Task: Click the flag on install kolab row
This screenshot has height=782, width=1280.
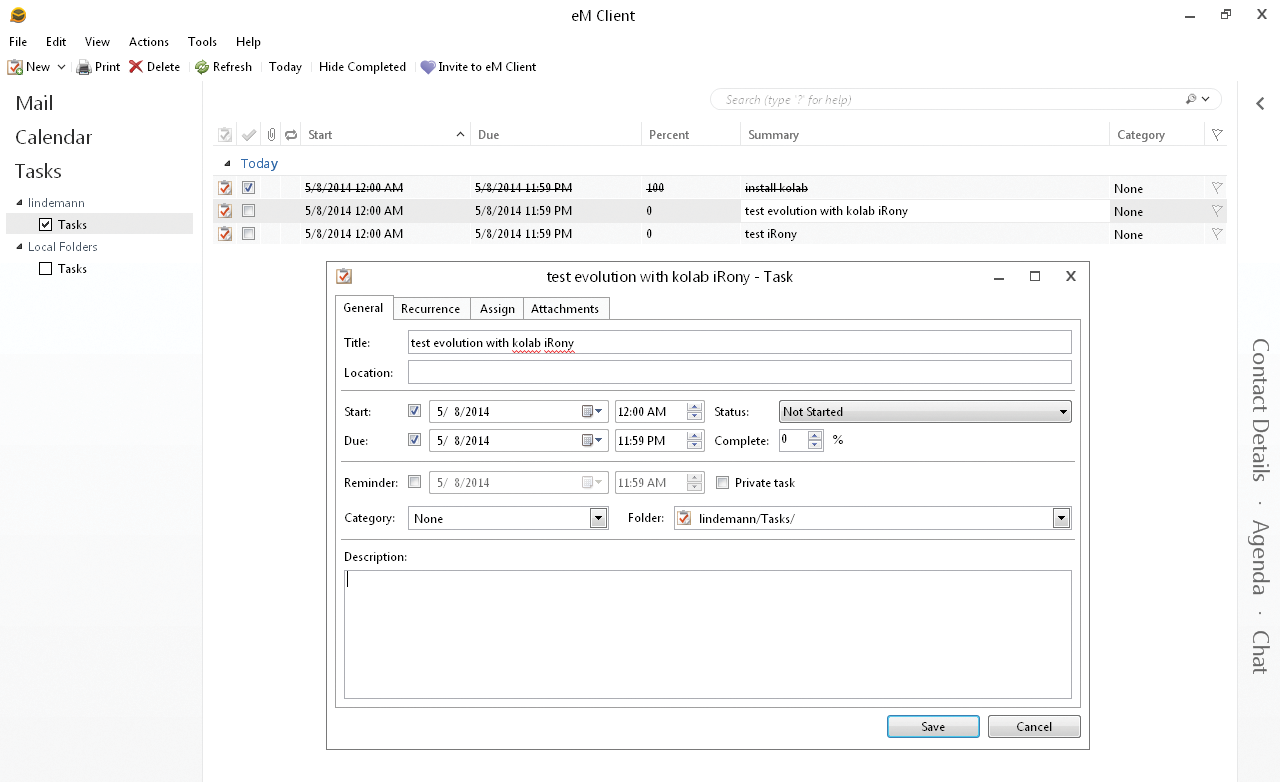Action: pos(1217,187)
